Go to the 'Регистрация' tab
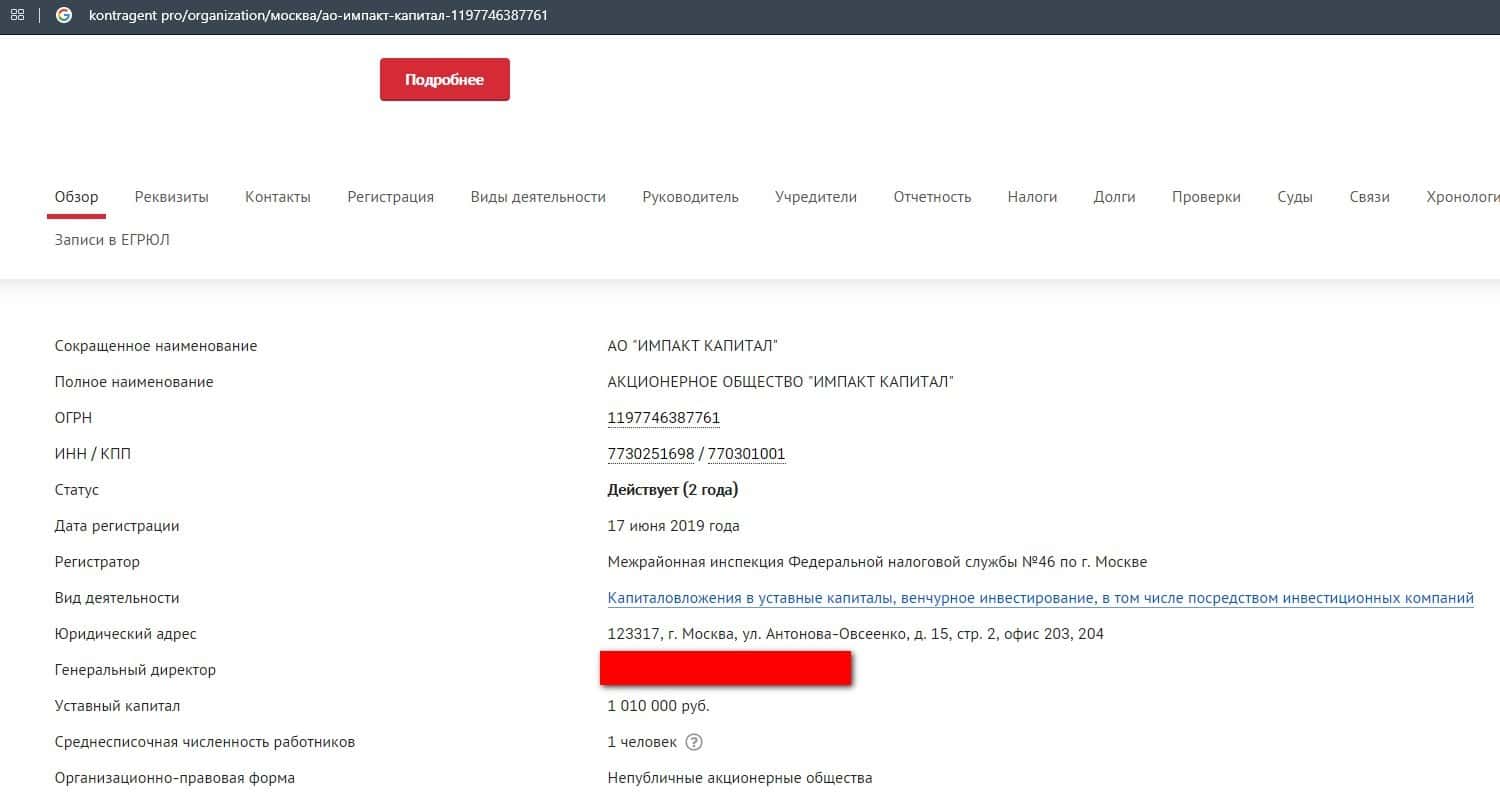This screenshot has width=1500, height=805. 391,197
